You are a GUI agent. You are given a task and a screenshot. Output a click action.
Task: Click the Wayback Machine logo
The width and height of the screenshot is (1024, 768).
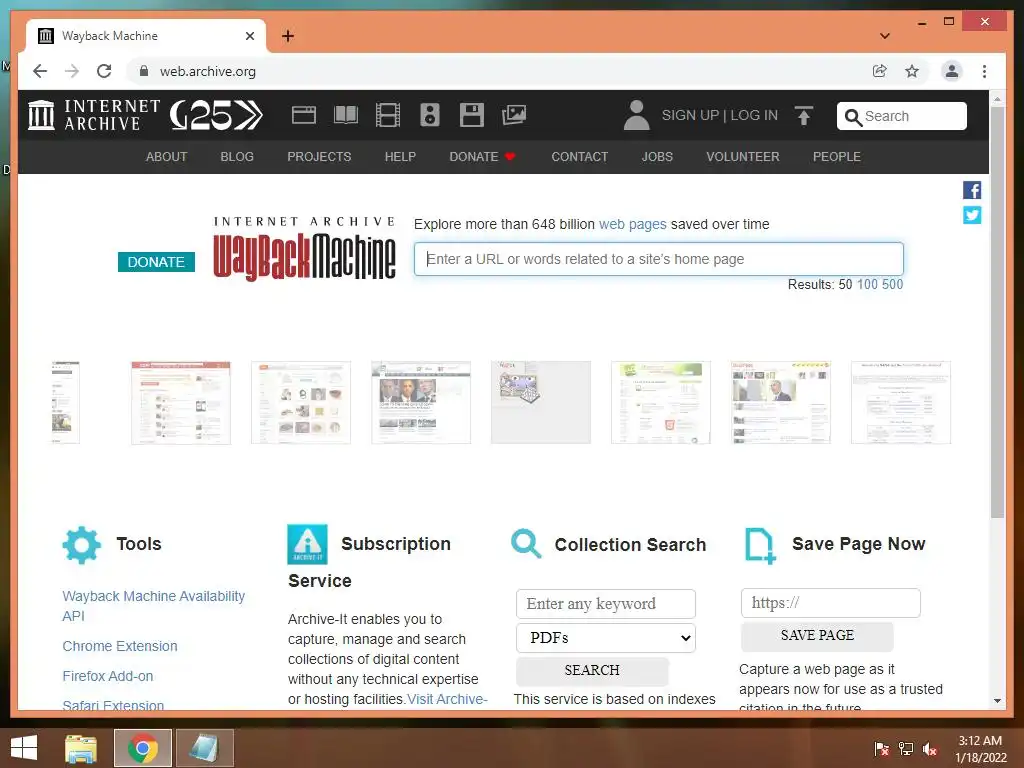point(304,249)
